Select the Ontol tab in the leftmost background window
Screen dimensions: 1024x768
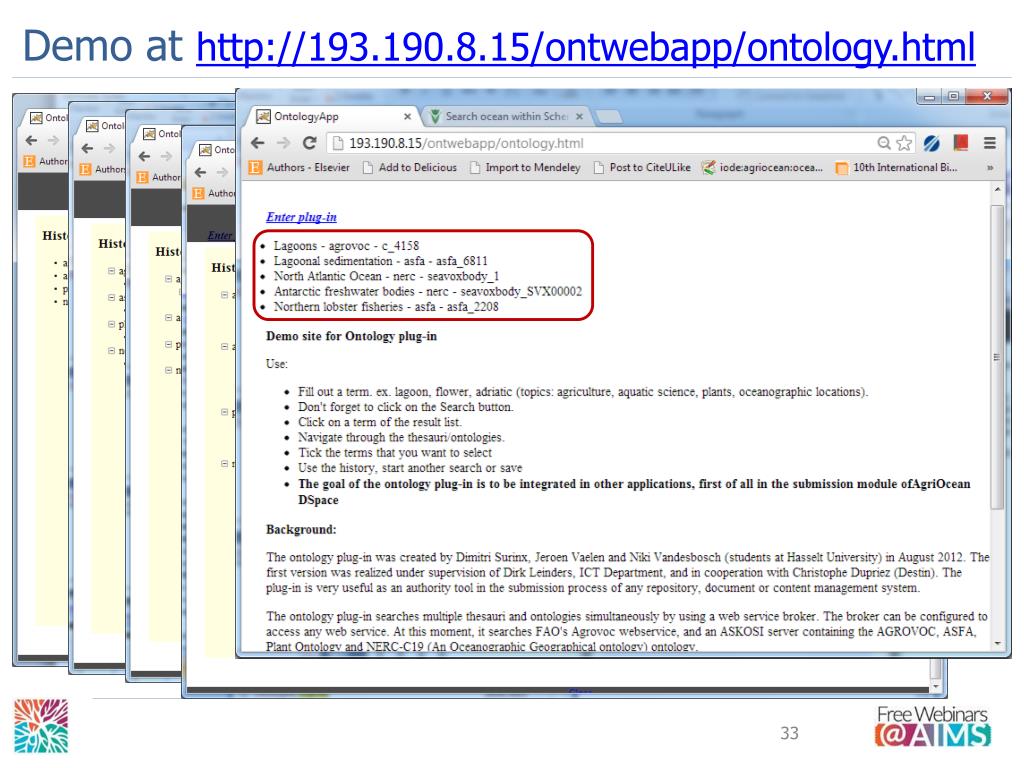(x=48, y=118)
